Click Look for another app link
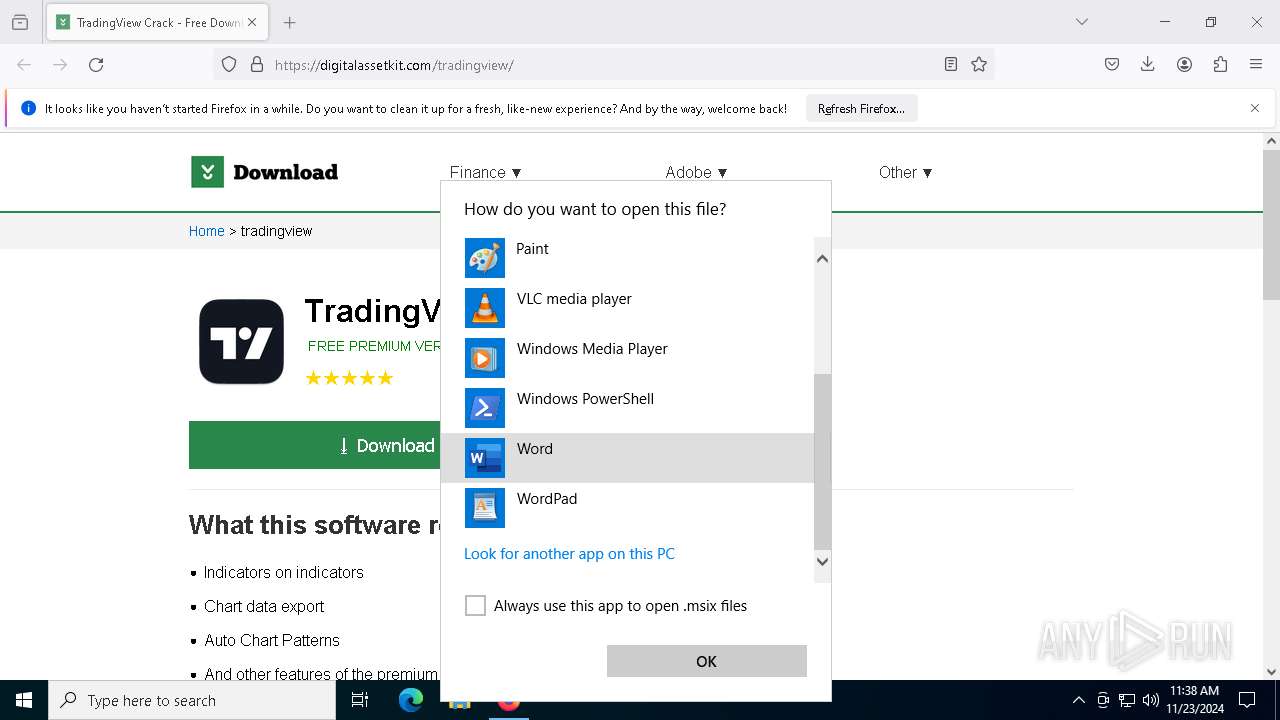1280x720 pixels. pos(569,553)
